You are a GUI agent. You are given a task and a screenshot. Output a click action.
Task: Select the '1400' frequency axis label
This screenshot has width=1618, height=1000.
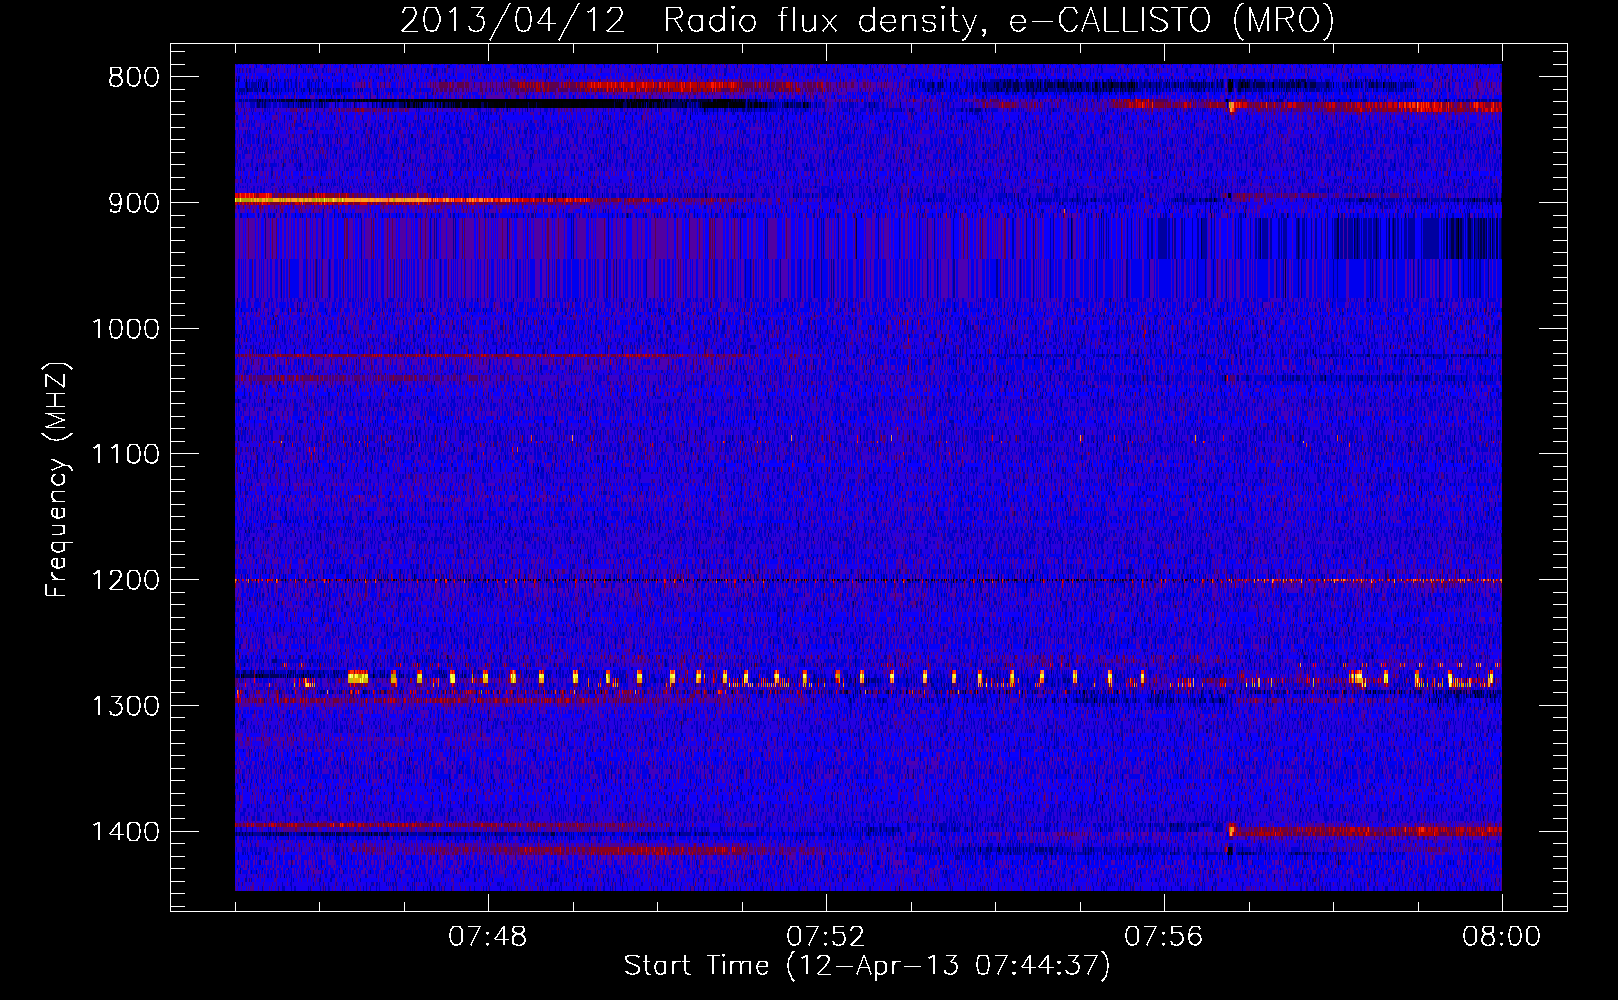(125, 832)
